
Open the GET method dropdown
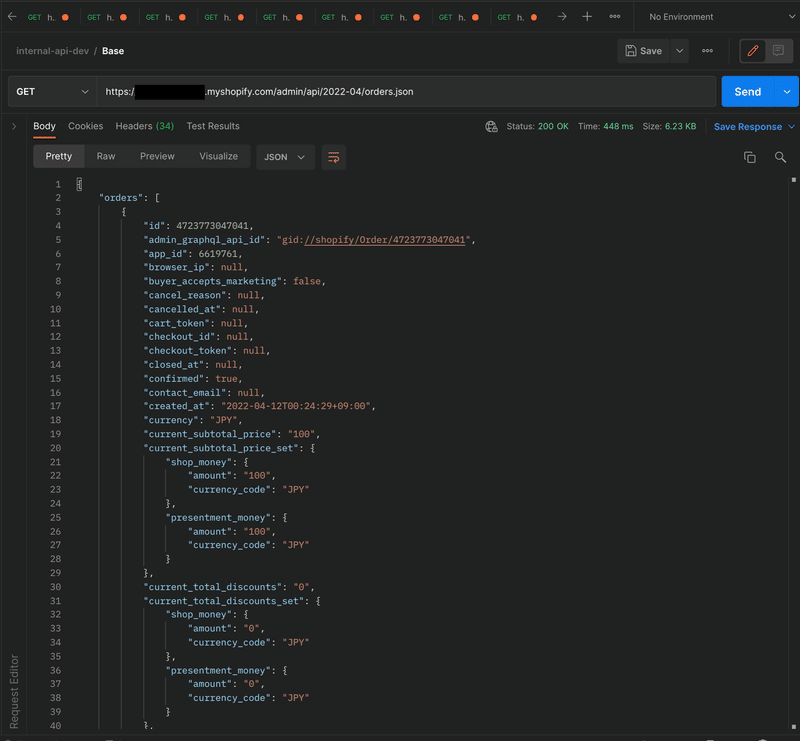tap(52, 92)
